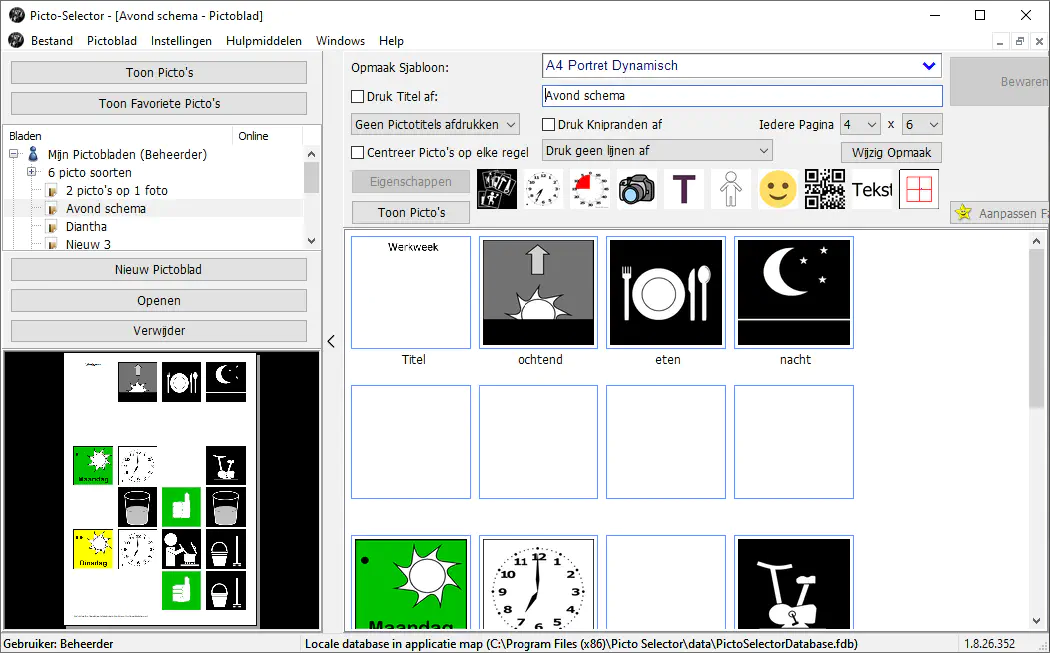Open the Geen Pictotitels afdrukken dropdown
This screenshot has width=1050, height=653.
[x=436, y=125]
